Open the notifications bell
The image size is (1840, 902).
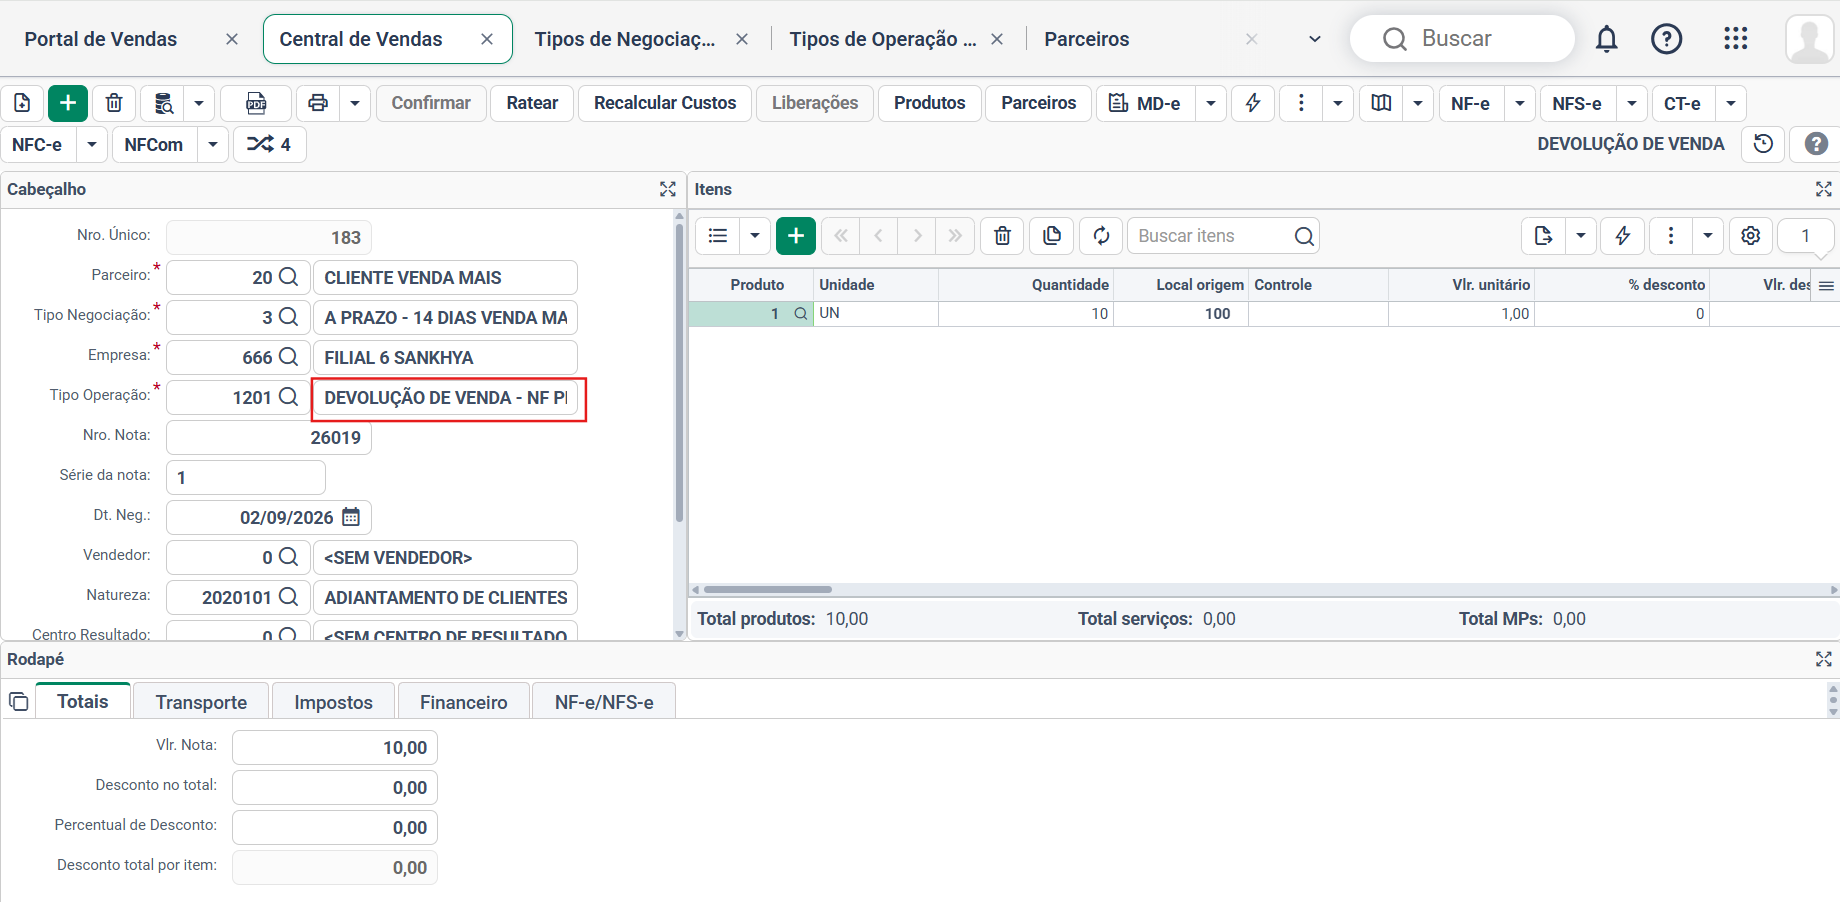1606,39
